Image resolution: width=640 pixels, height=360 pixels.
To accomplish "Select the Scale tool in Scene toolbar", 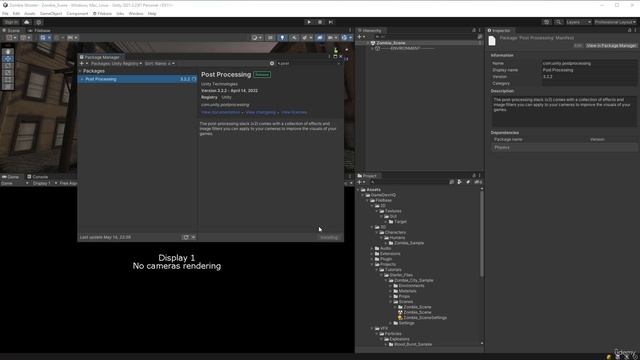I will 8,73.
